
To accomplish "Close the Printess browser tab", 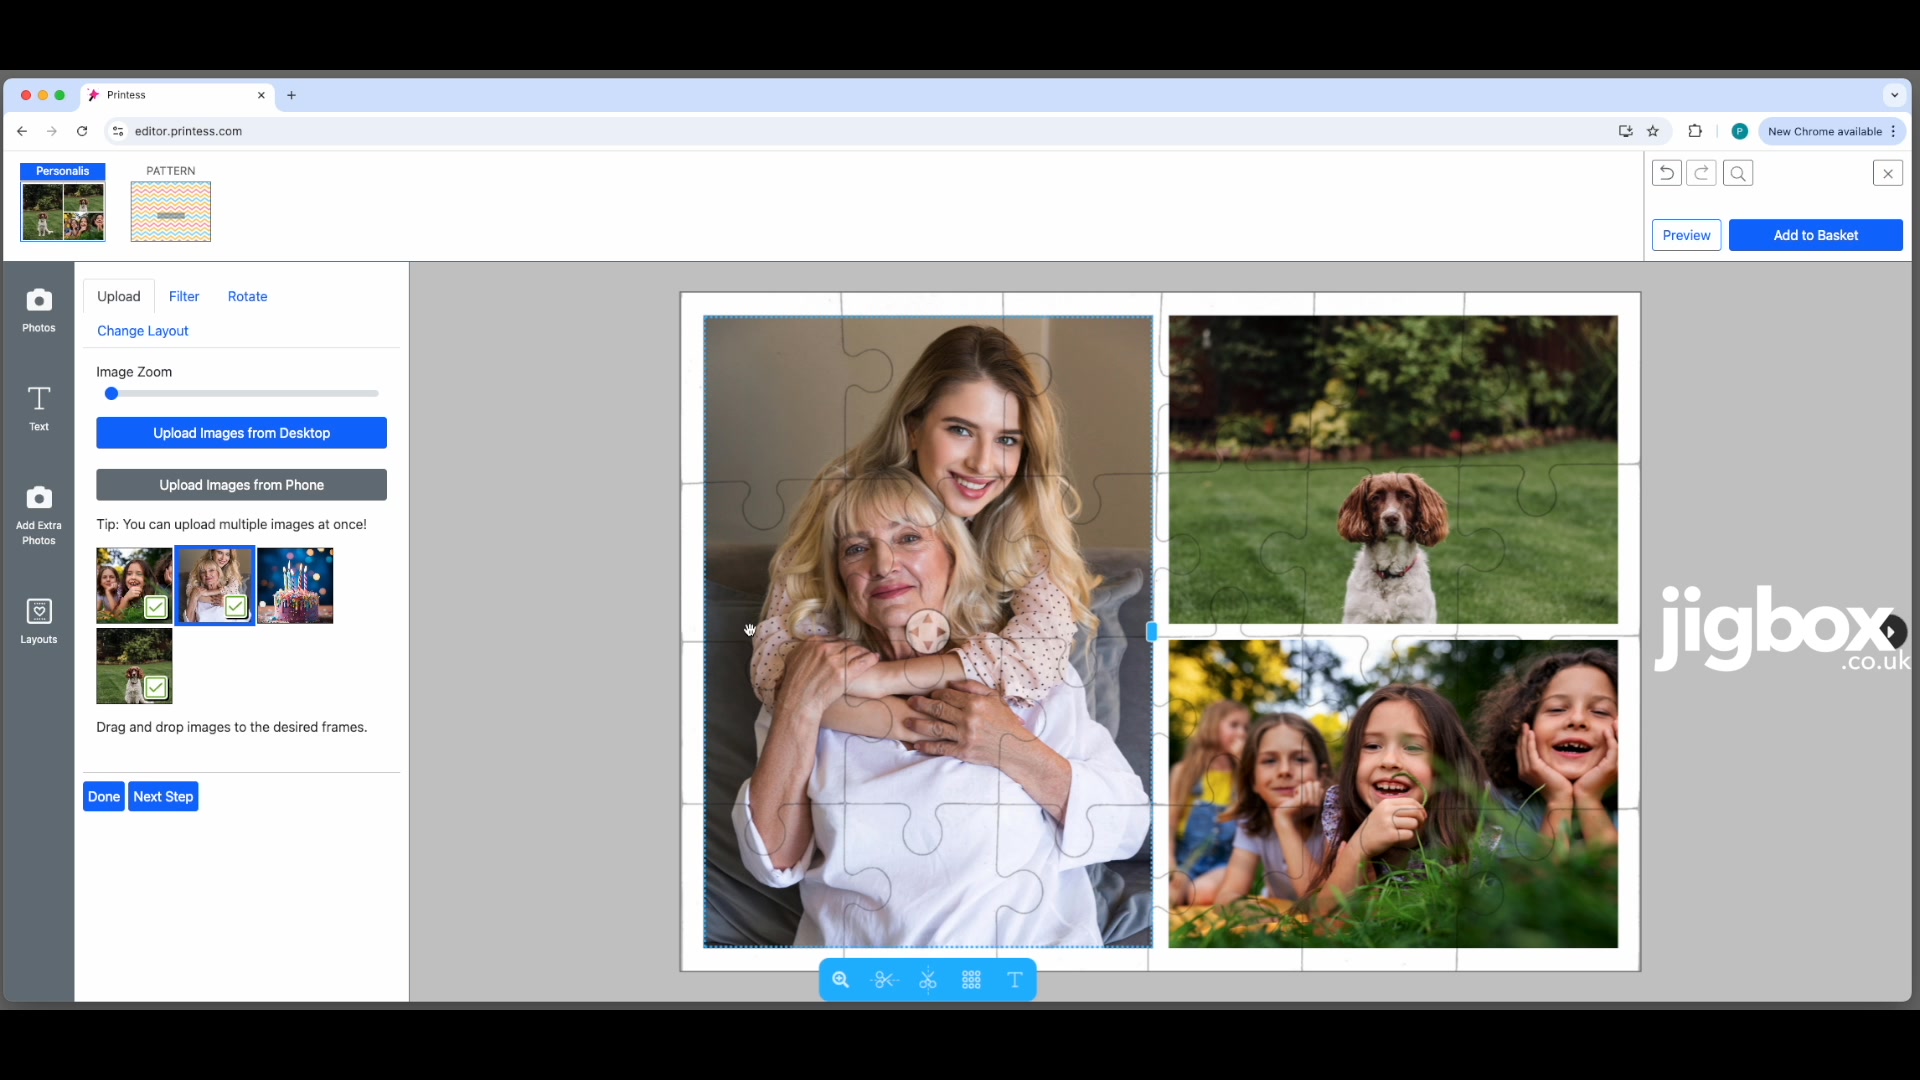I will point(262,95).
